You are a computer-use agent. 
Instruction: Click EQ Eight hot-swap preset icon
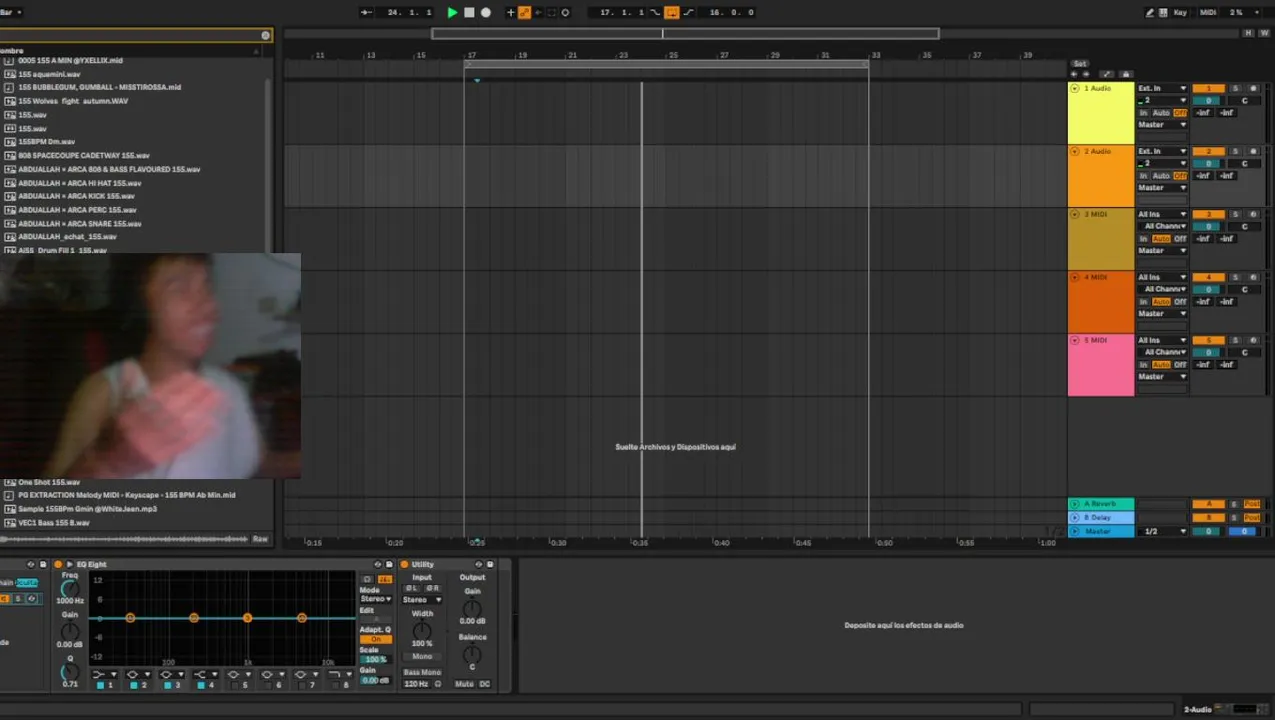coord(378,564)
